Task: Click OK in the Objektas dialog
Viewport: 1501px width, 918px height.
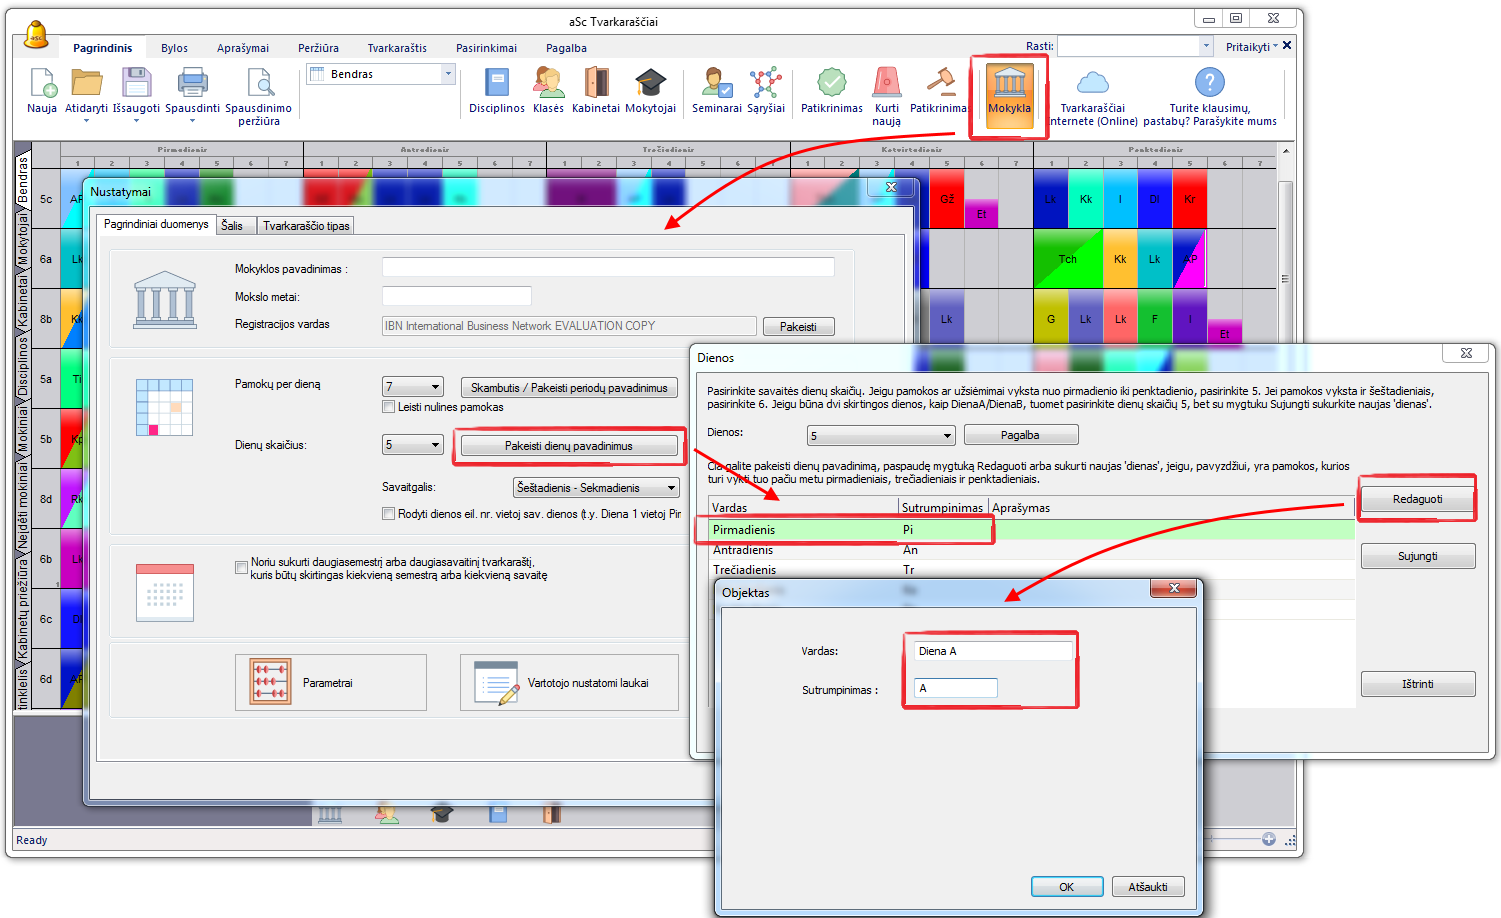Action: click(x=1066, y=887)
